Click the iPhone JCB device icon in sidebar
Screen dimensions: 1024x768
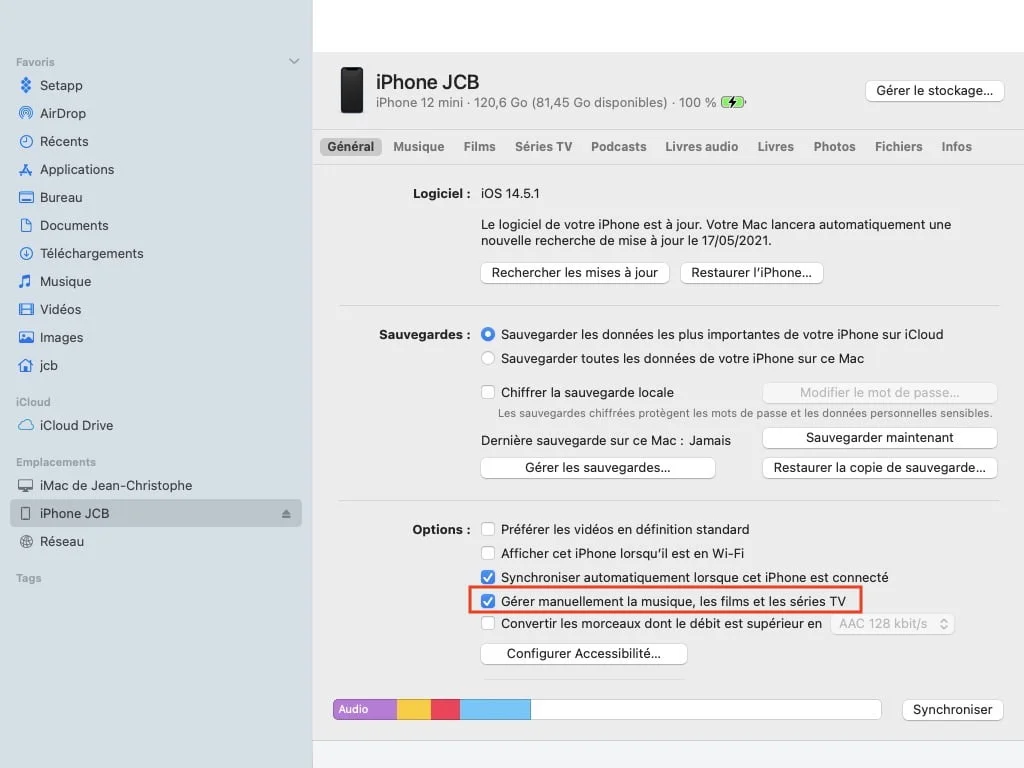tap(25, 514)
